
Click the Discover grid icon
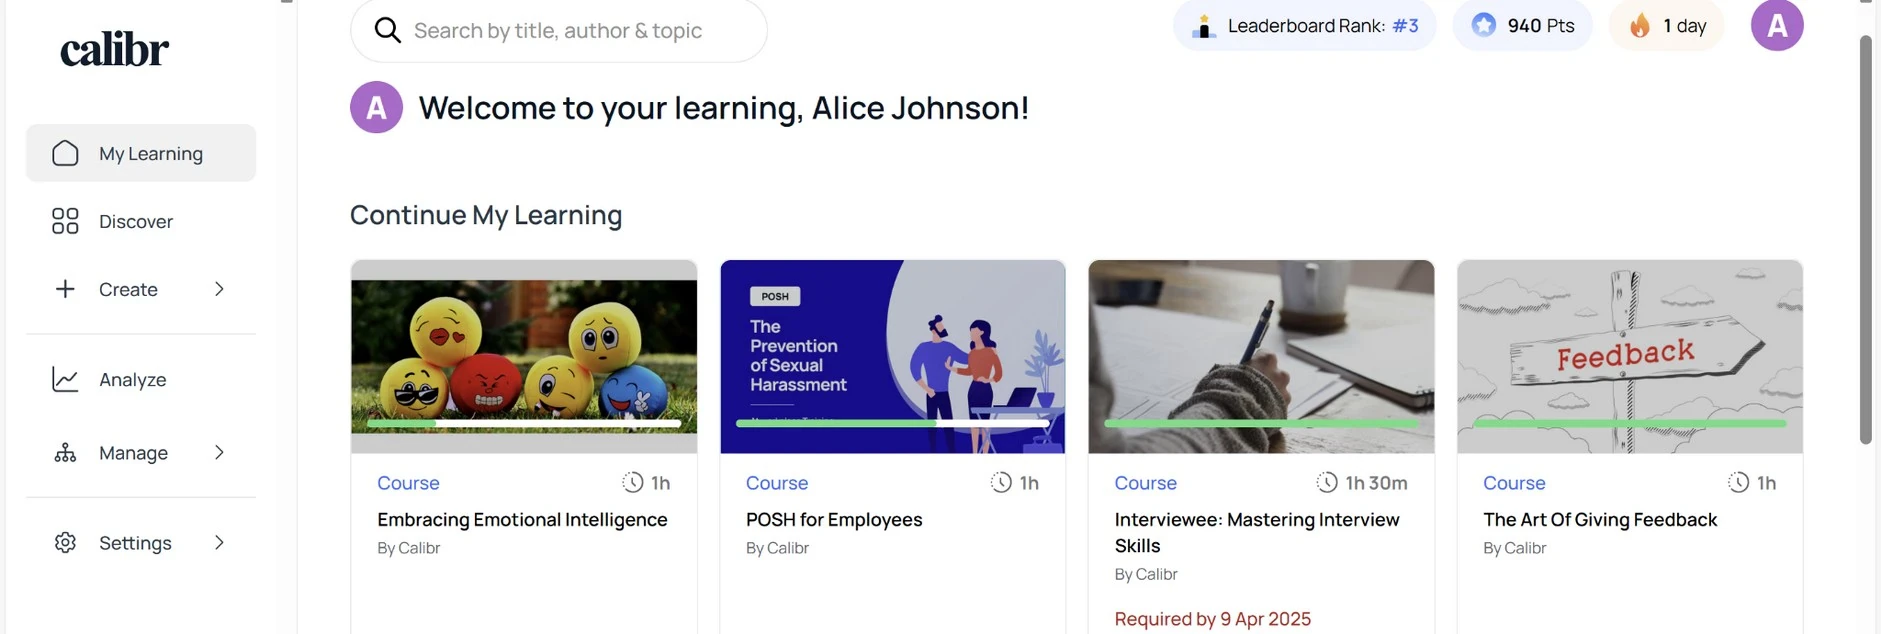[x=65, y=221]
